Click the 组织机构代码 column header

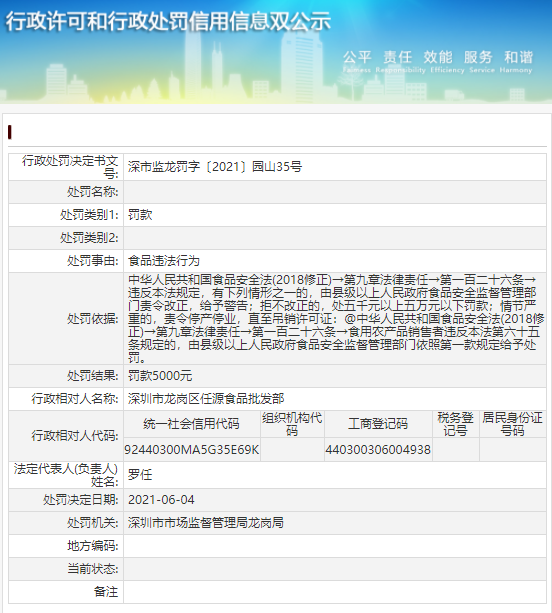point(292,424)
